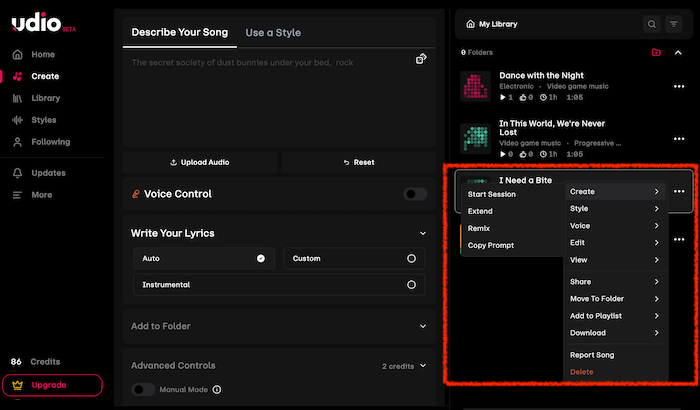This screenshot has height=410, width=700.
Task: Click the Upload Audio button
Action: click(x=200, y=162)
